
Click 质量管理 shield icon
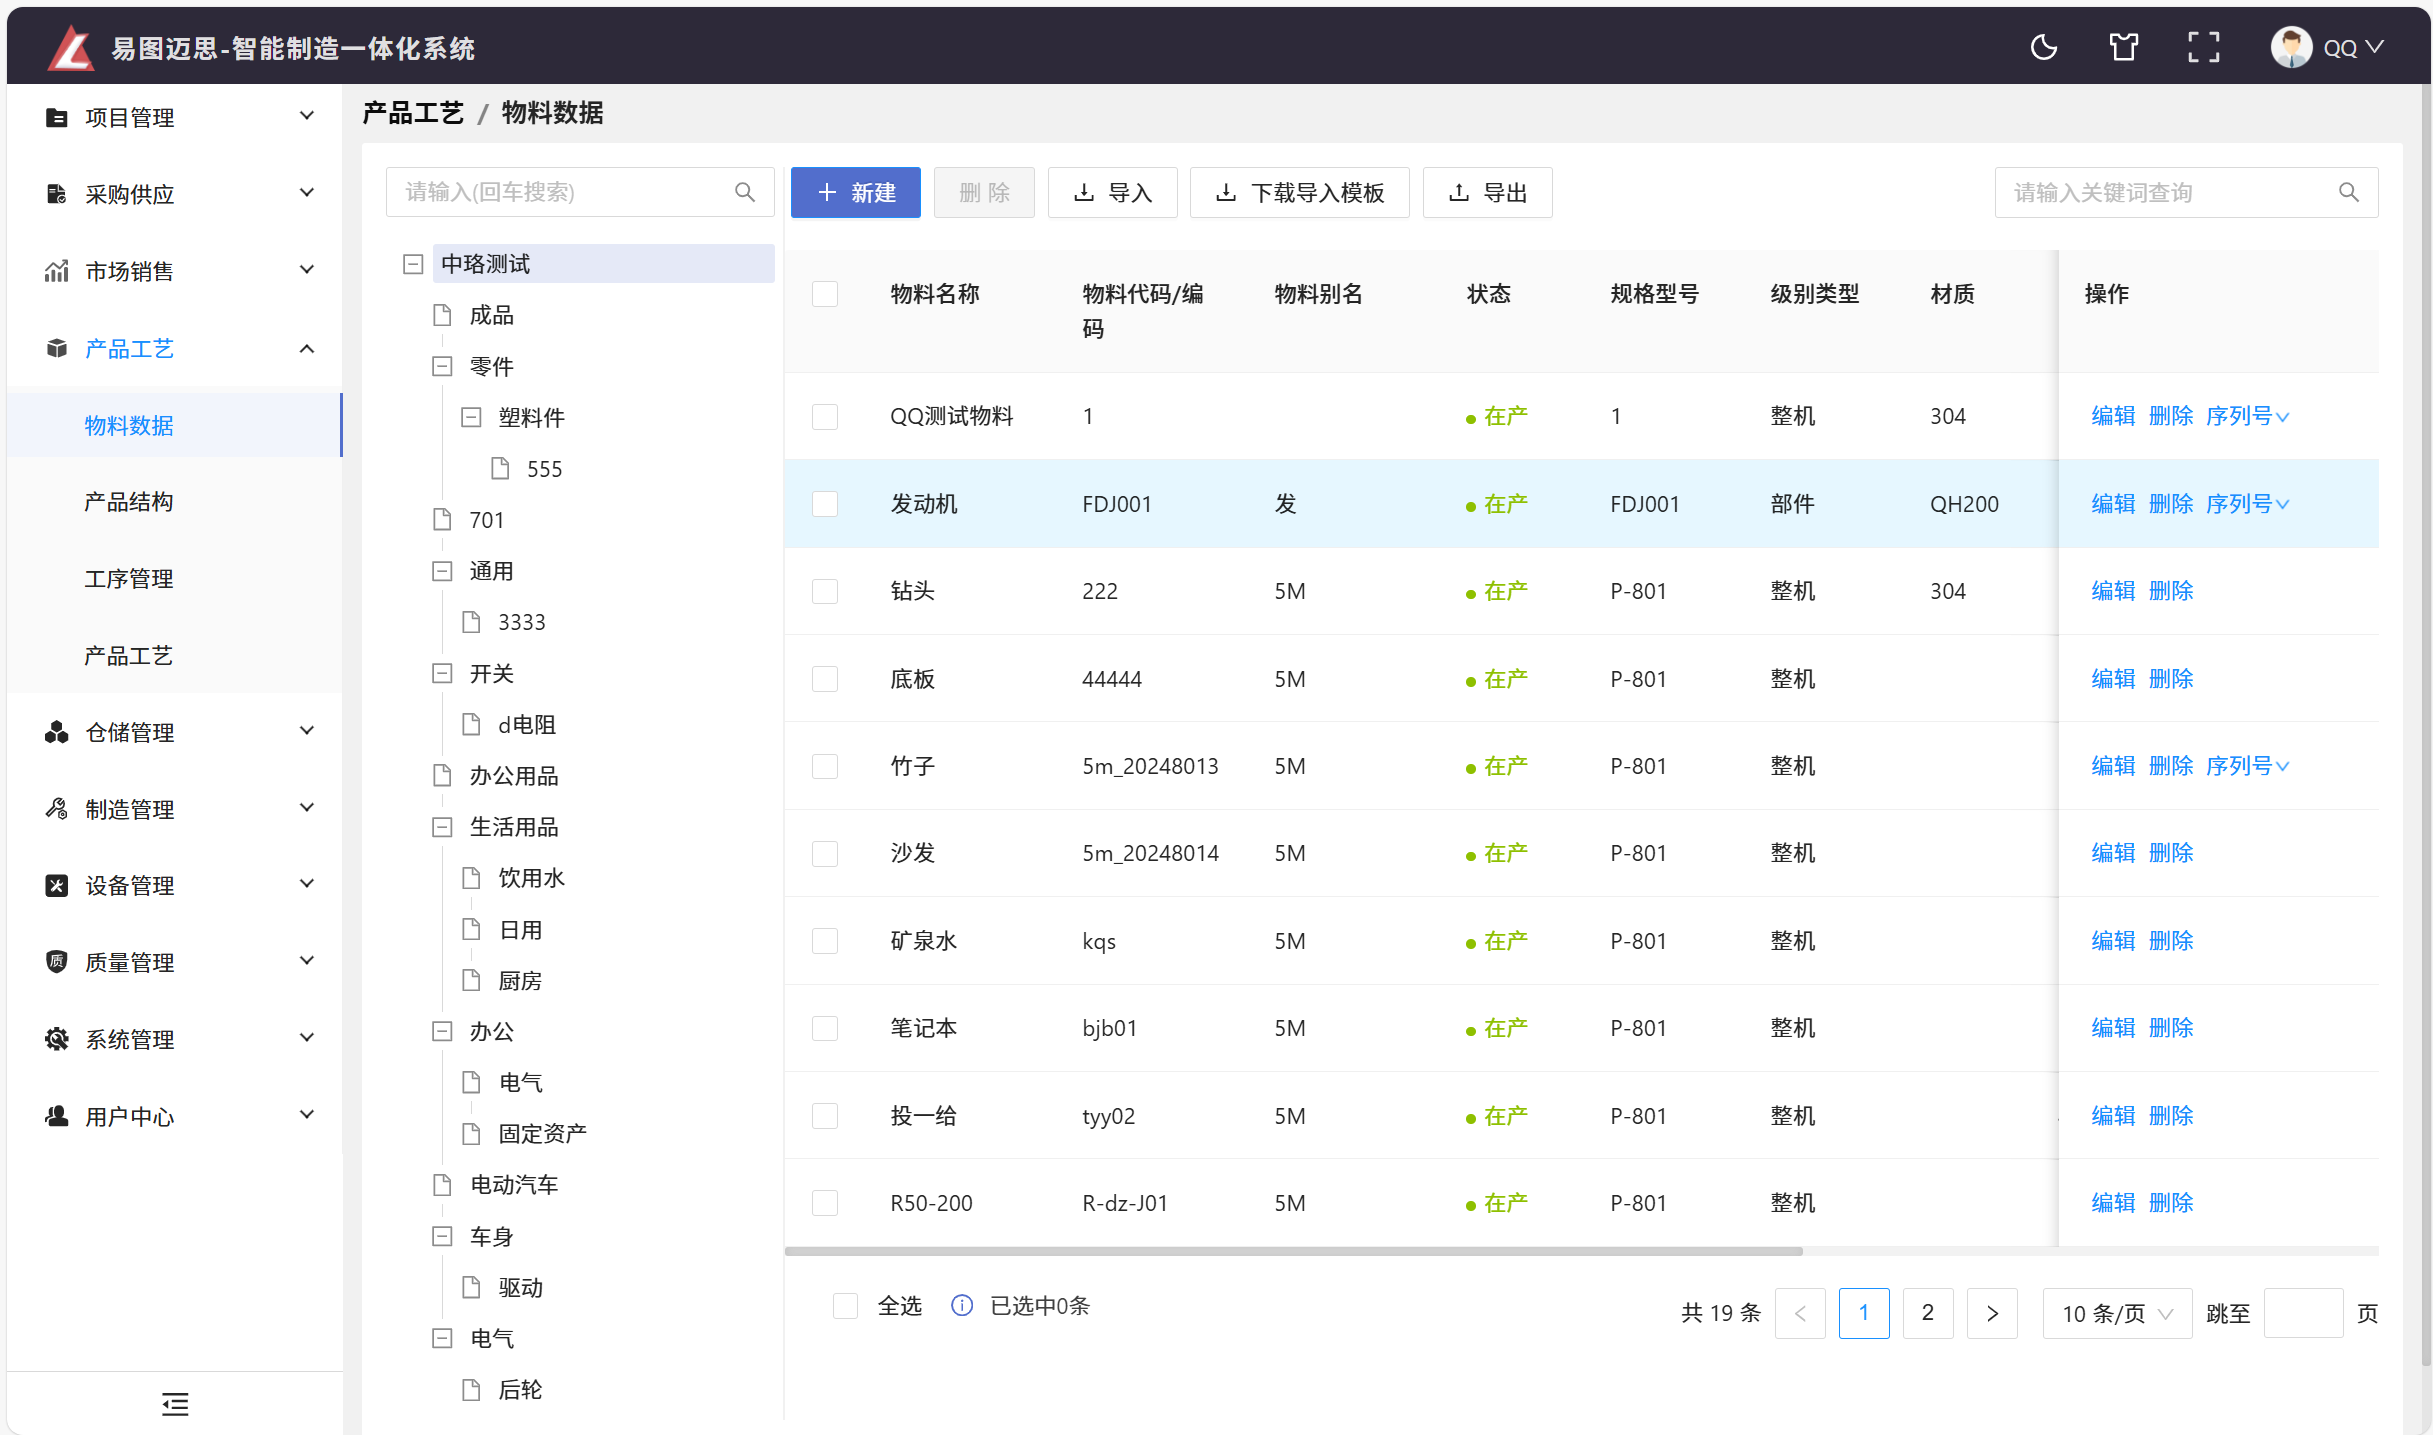tap(57, 962)
